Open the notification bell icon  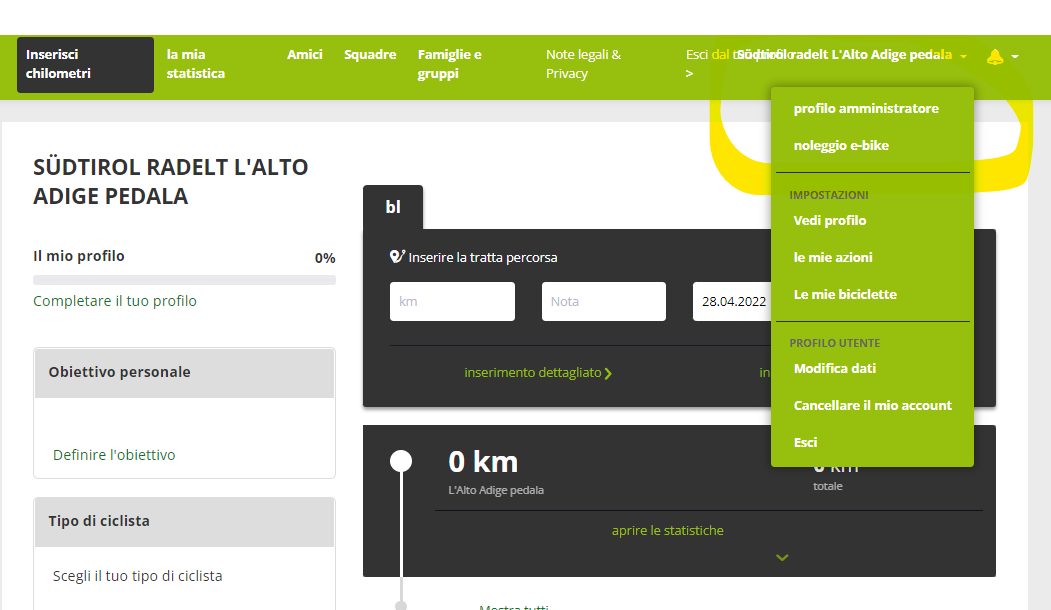pyautogui.click(x=995, y=56)
